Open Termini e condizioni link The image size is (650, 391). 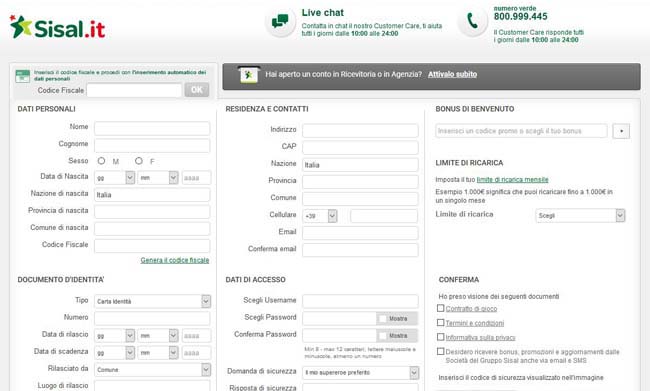coord(475,323)
